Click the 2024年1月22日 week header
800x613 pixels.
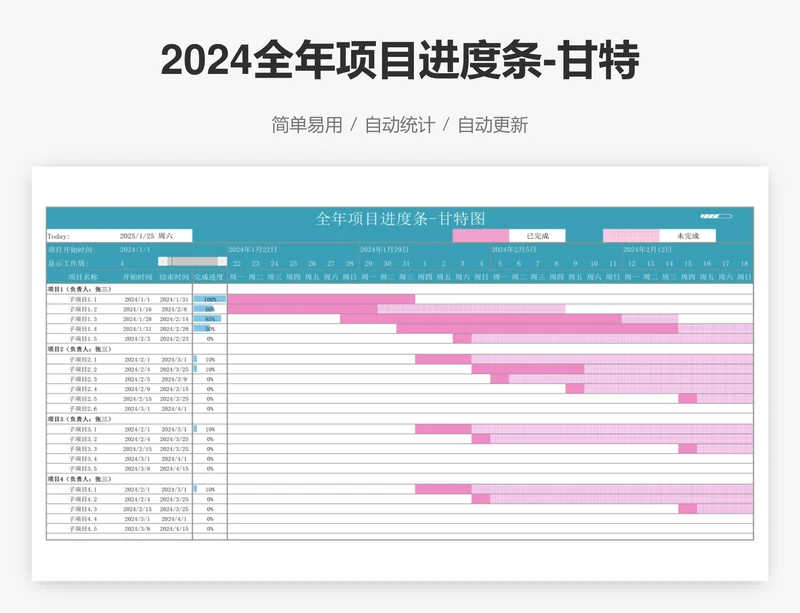point(253,250)
